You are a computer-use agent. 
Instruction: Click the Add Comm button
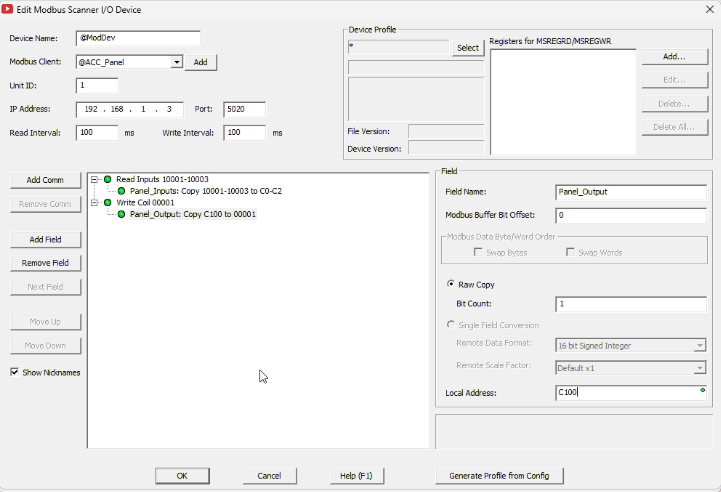(x=46, y=180)
